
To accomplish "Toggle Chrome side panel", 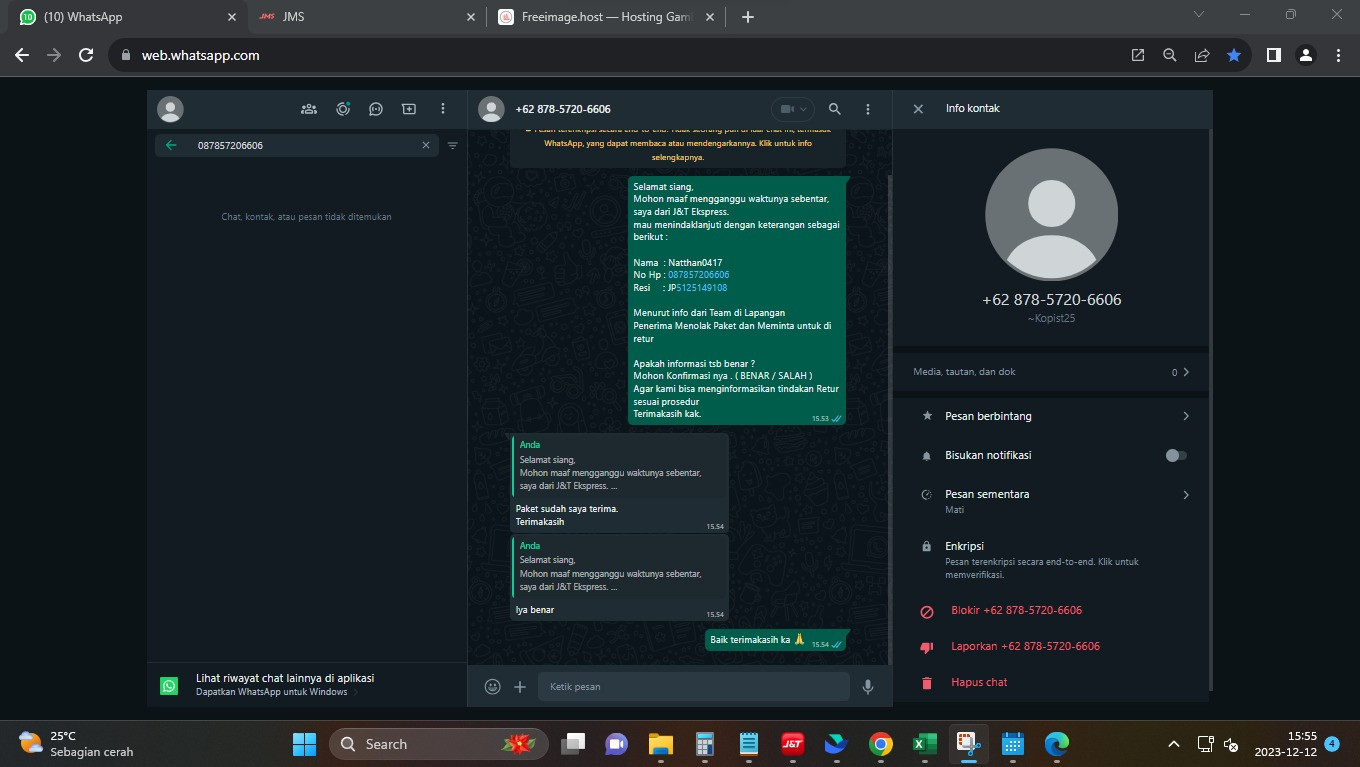I will pyautogui.click(x=1274, y=56).
